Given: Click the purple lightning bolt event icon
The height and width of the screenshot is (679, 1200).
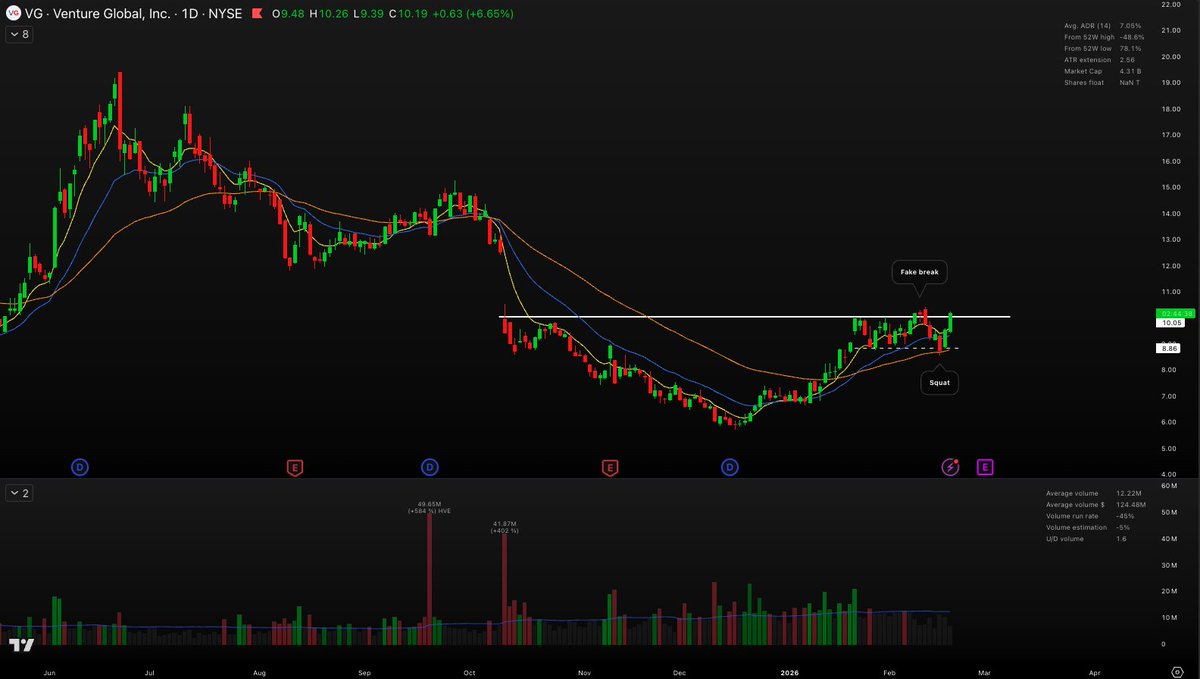Looking at the screenshot, I should pos(951,467).
